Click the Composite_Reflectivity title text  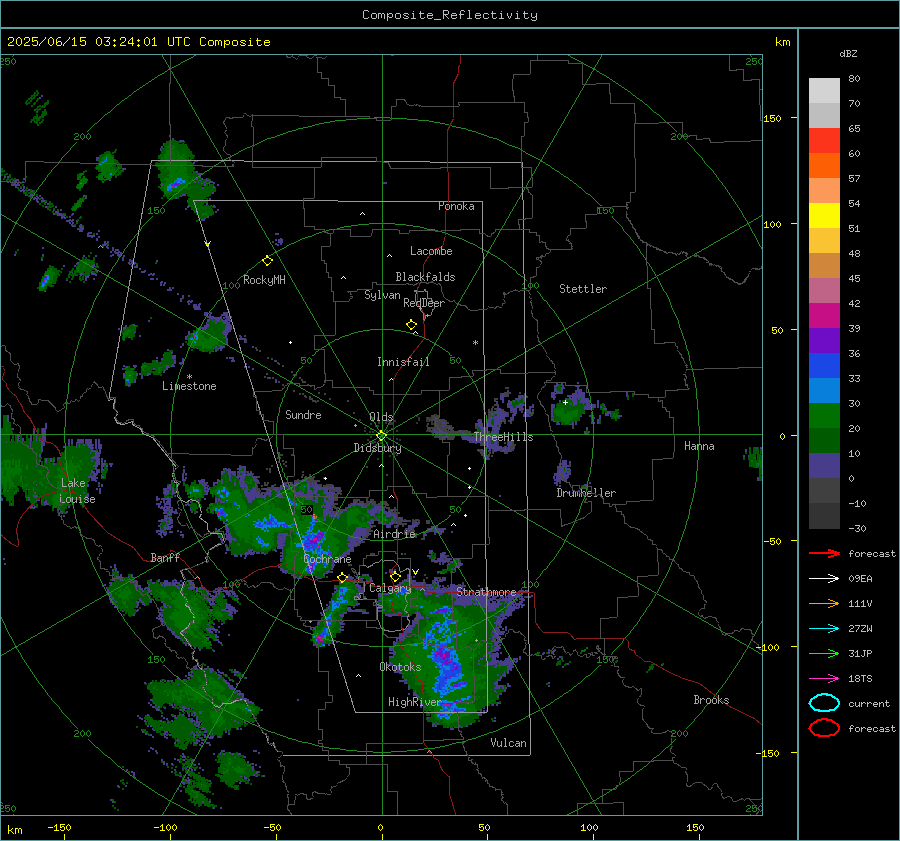(450, 15)
